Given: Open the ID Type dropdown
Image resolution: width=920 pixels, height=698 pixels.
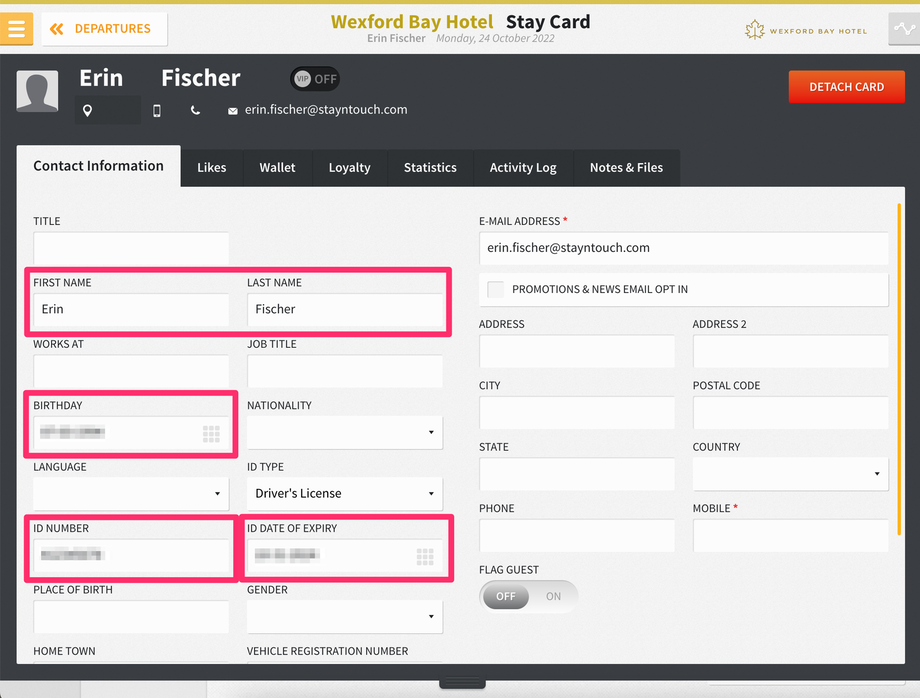Looking at the screenshot, I should 344,494.
